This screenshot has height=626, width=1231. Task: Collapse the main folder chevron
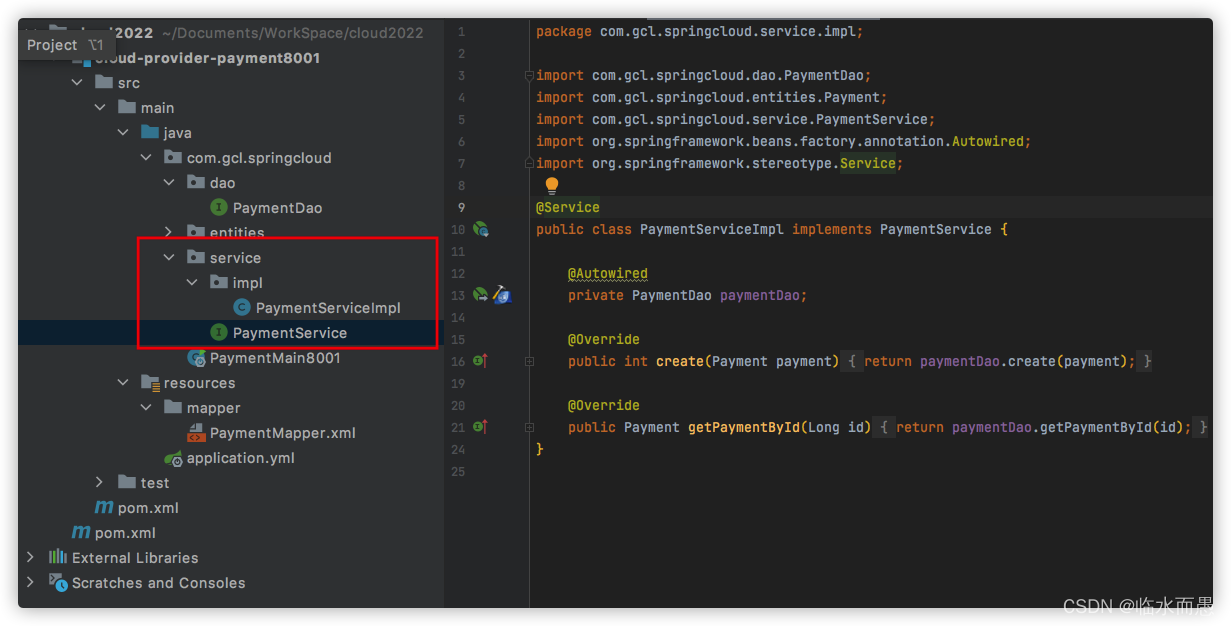click(100, 108)
